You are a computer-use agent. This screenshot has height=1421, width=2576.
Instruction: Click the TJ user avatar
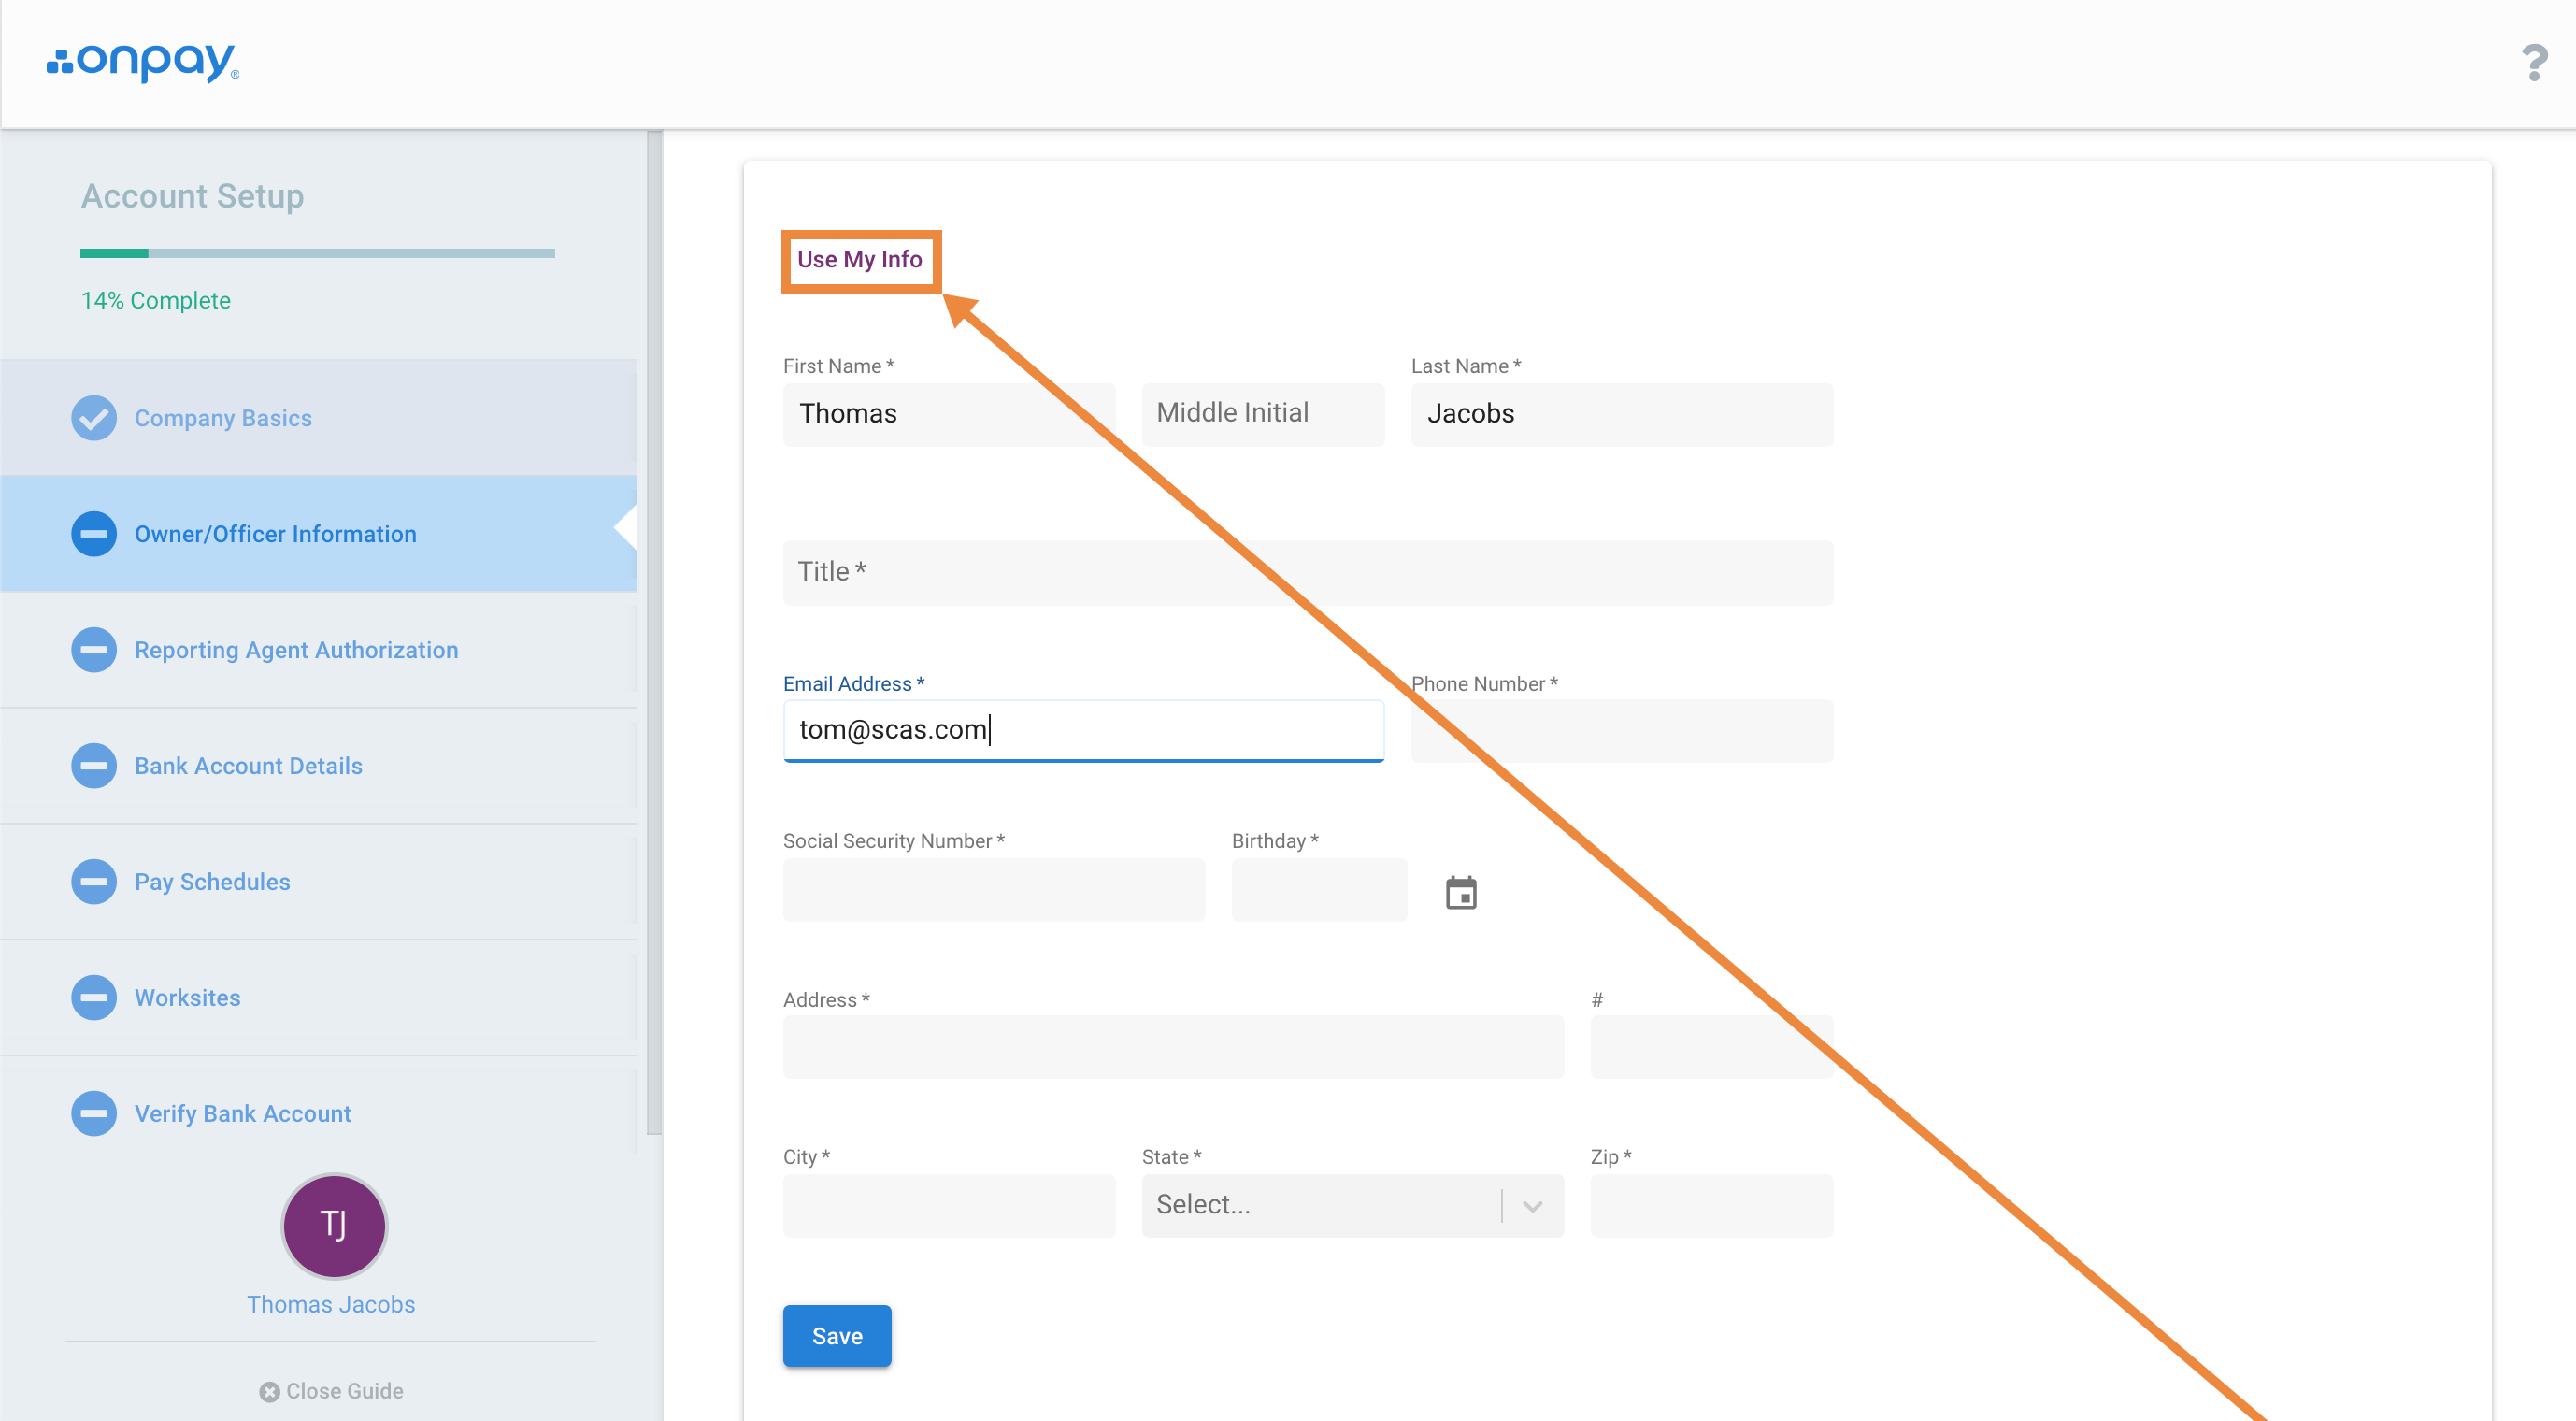click(x=334, y=1226)
